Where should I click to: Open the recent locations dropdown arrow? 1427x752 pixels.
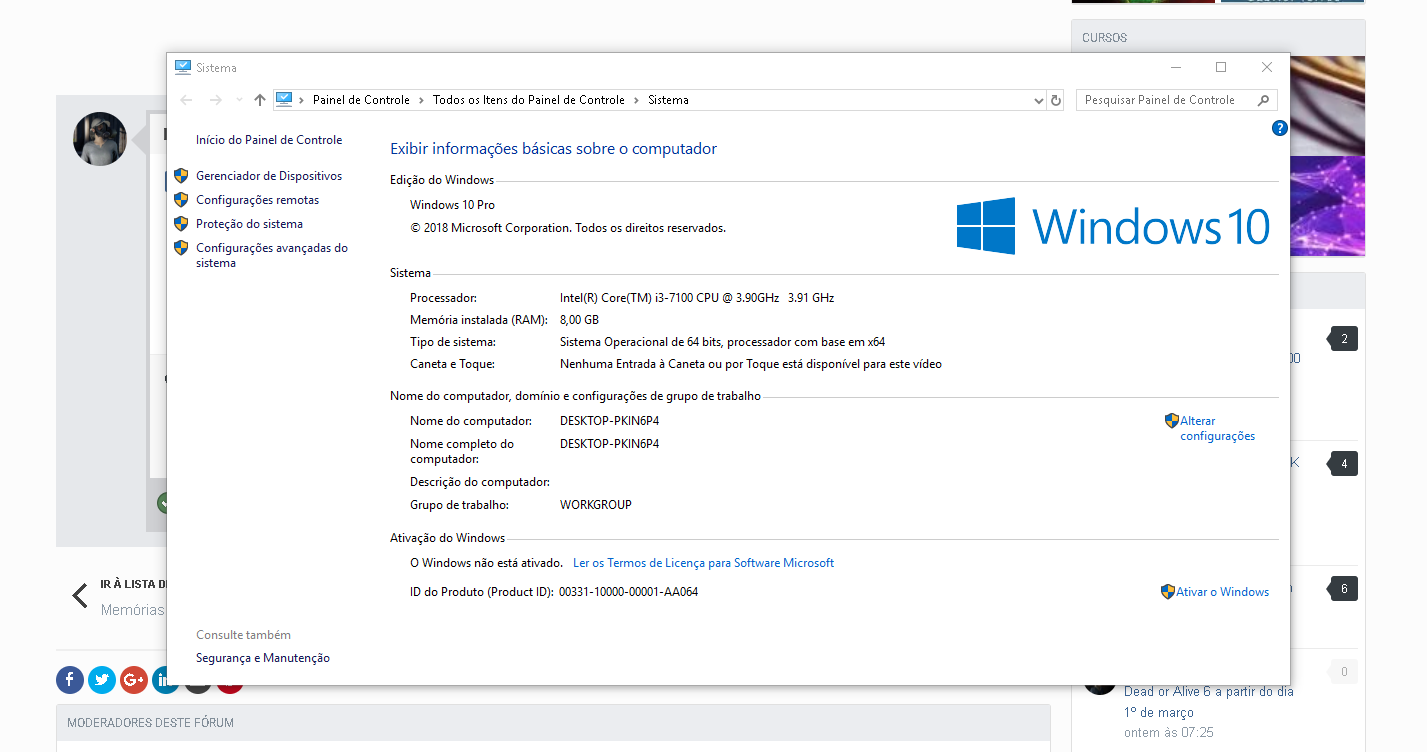click(239, 100)
